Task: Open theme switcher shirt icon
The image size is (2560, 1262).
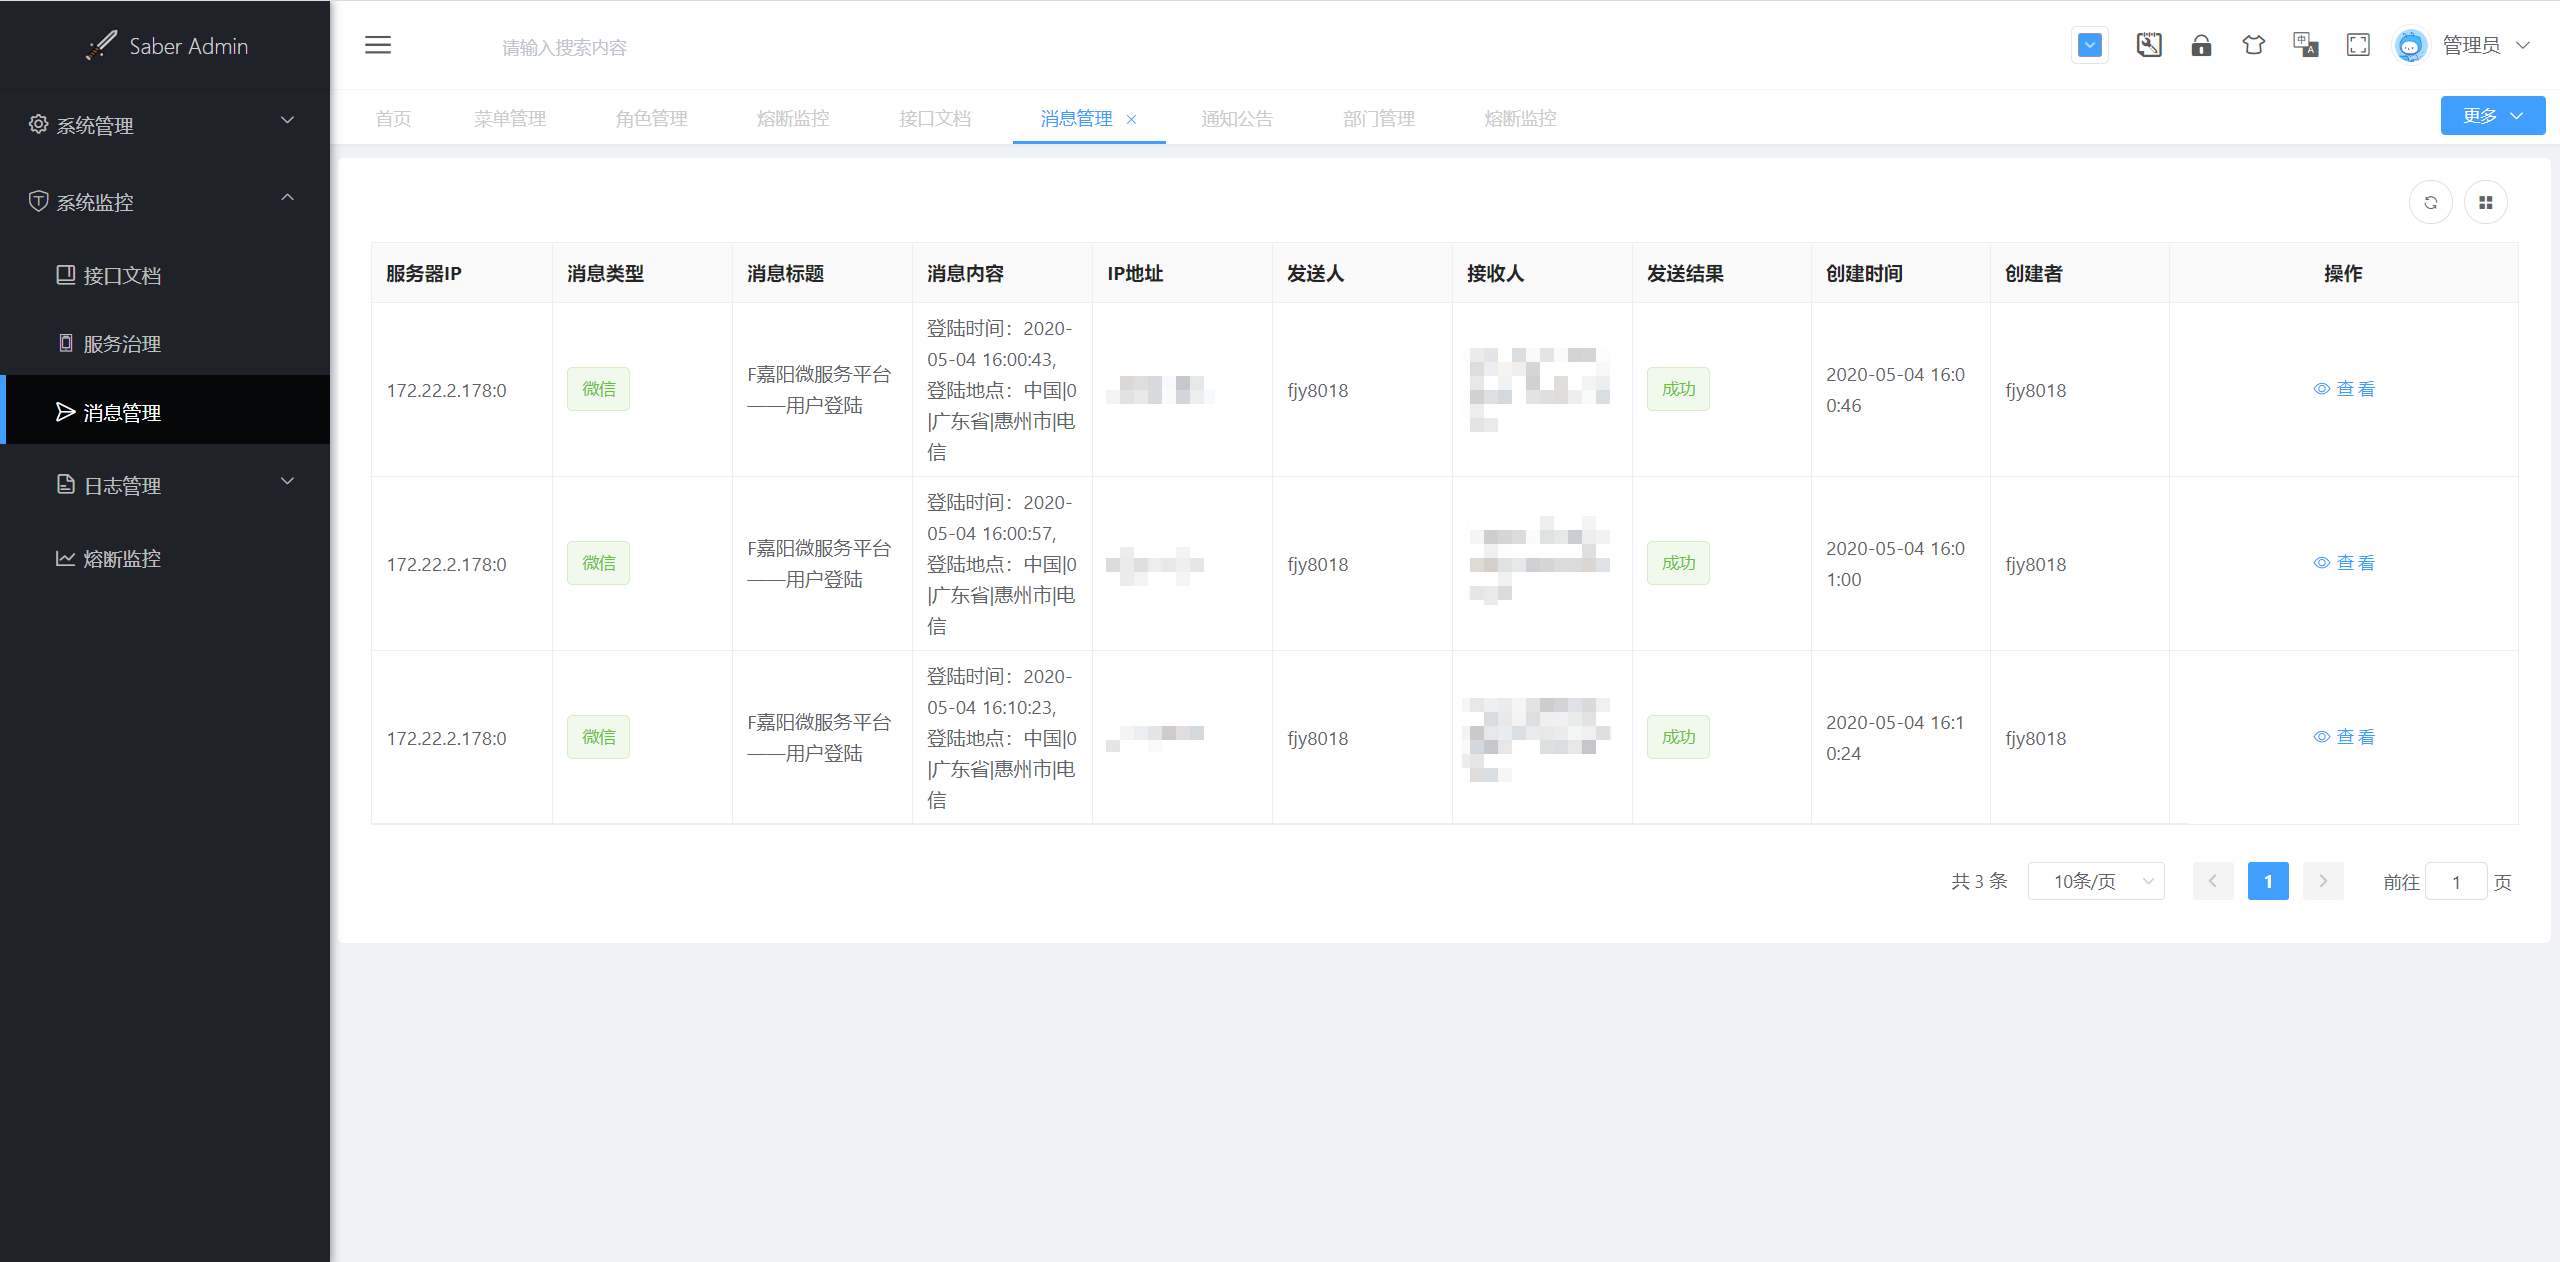Action: coord(2253,45)
